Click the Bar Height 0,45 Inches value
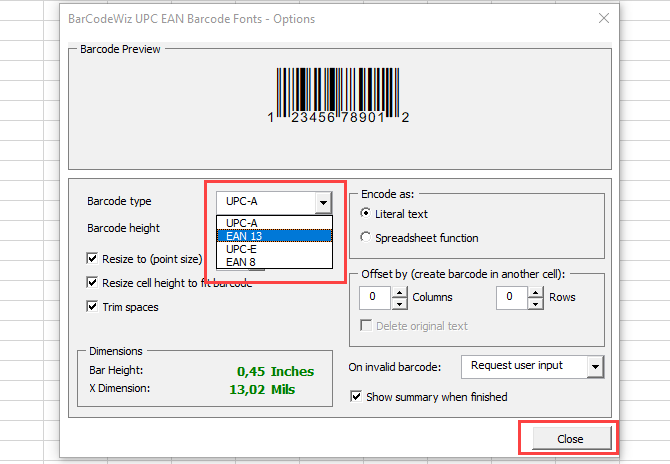670x464 pixels. pyautogui.click(x=276, y=371)
